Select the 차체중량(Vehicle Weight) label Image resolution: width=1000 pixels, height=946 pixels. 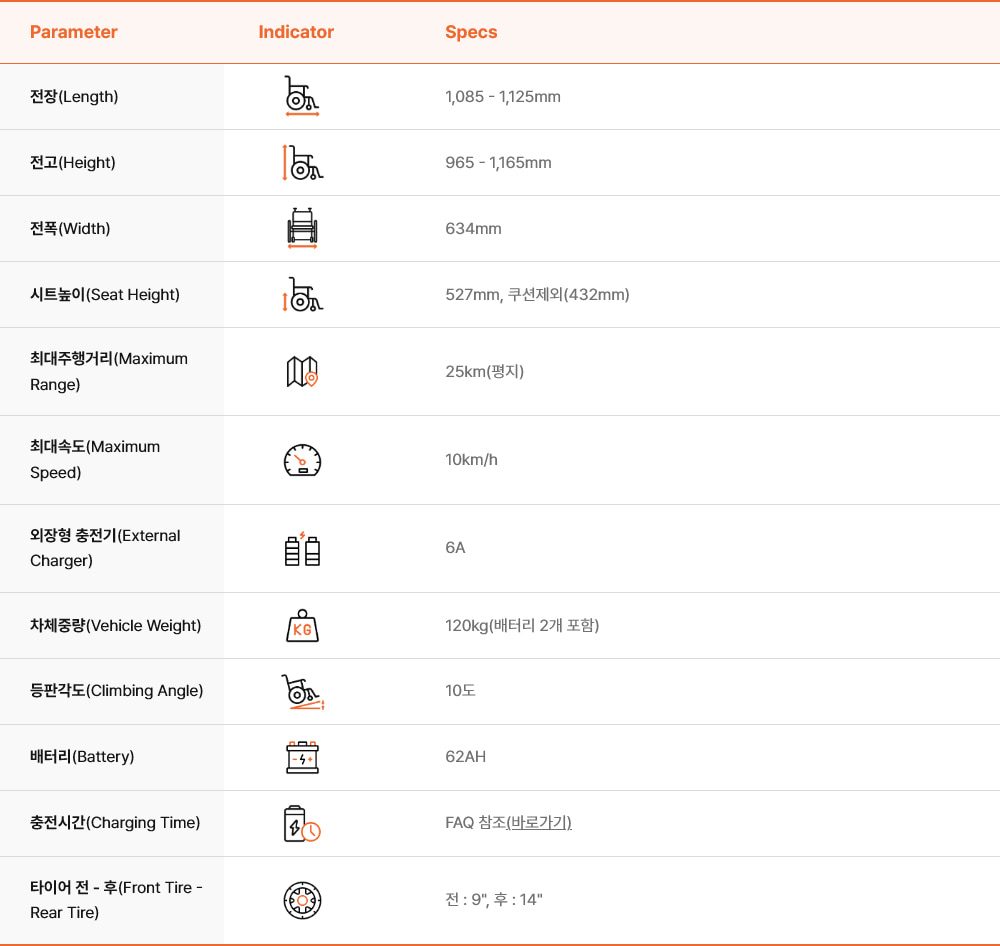[115, 625]
